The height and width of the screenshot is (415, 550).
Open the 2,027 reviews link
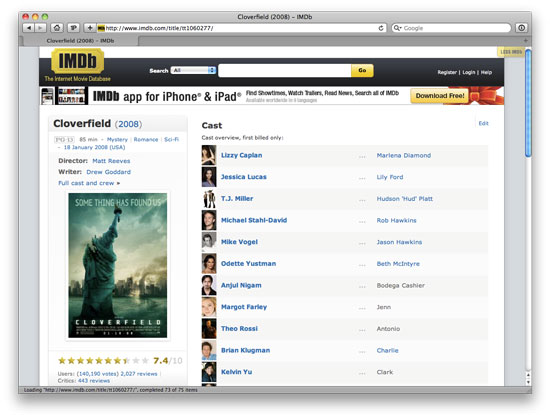(139, 374)
